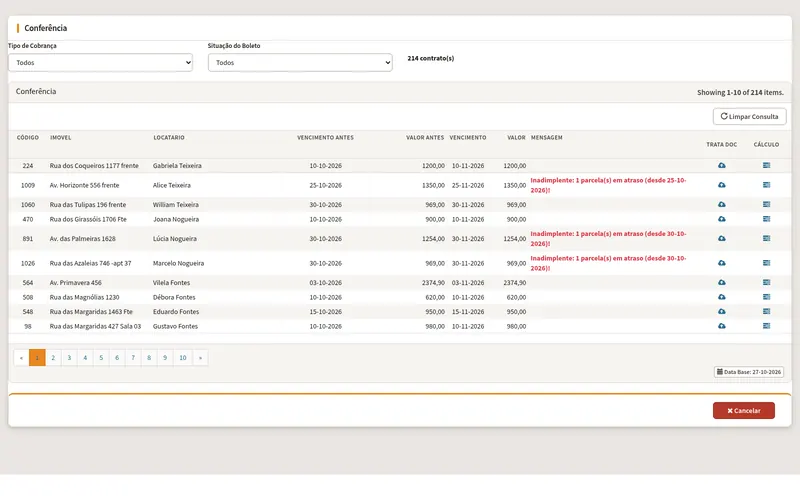Image resolution: width=800 pixels, height=500 pixels.
Task: Open calculation icon for Marcelo Nogueira
Action: click(766, 263)
